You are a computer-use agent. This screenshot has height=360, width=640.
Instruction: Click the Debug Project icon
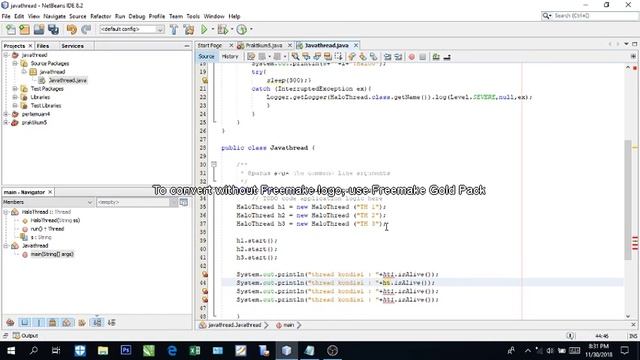222,29
